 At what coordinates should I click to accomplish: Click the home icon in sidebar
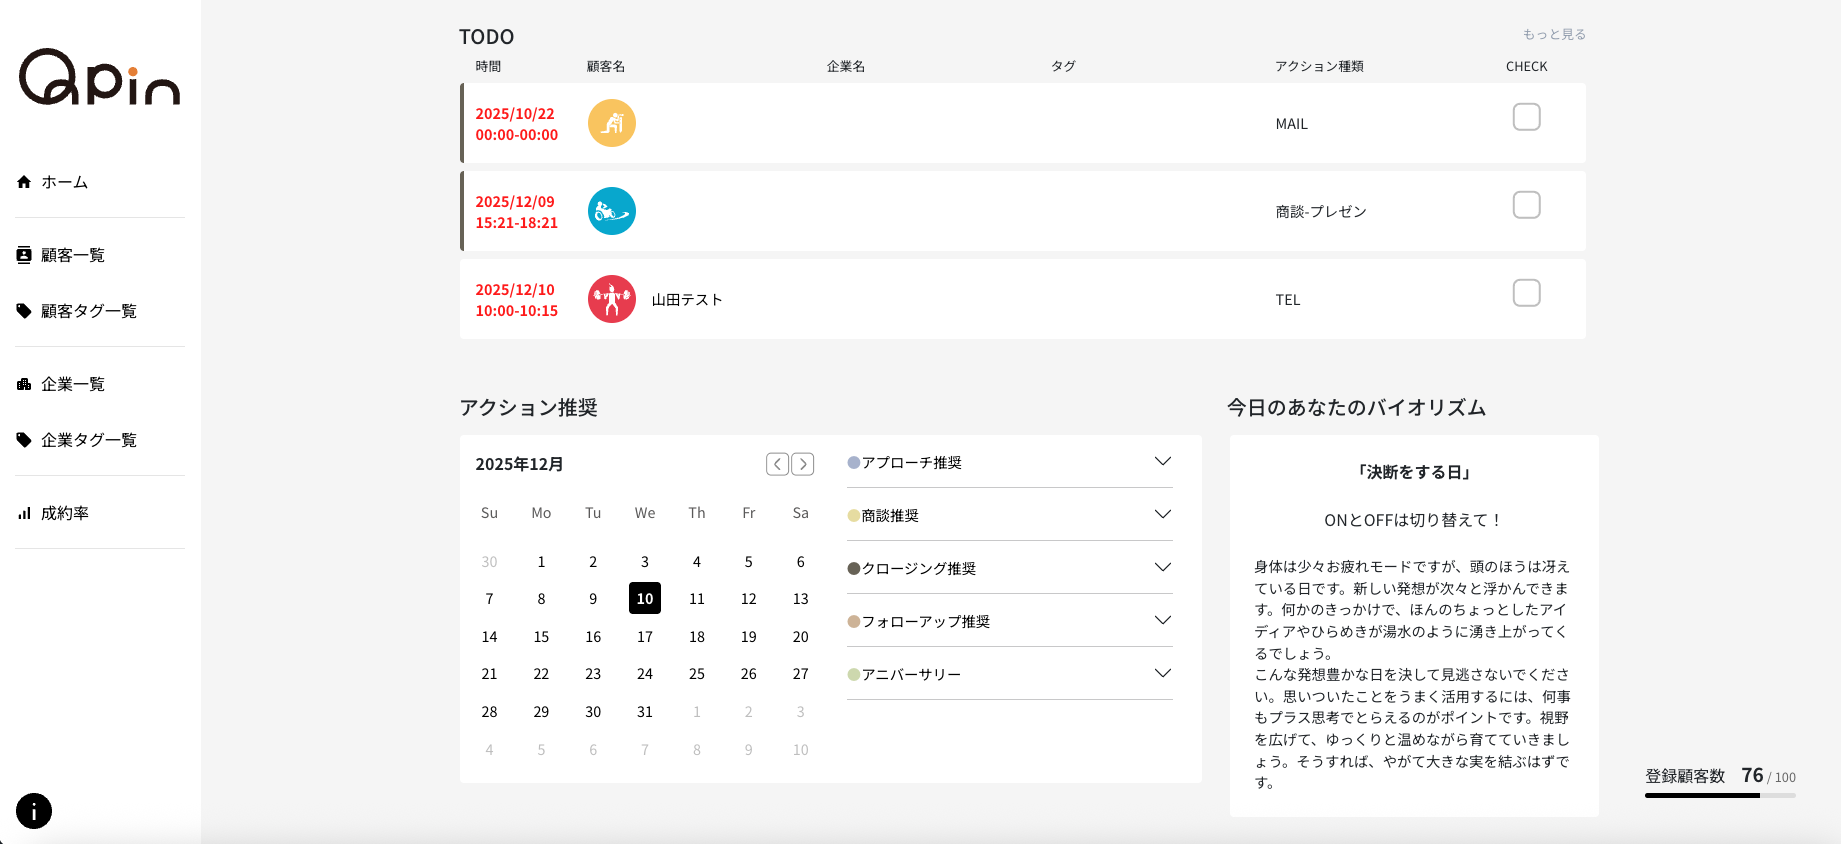24,182
